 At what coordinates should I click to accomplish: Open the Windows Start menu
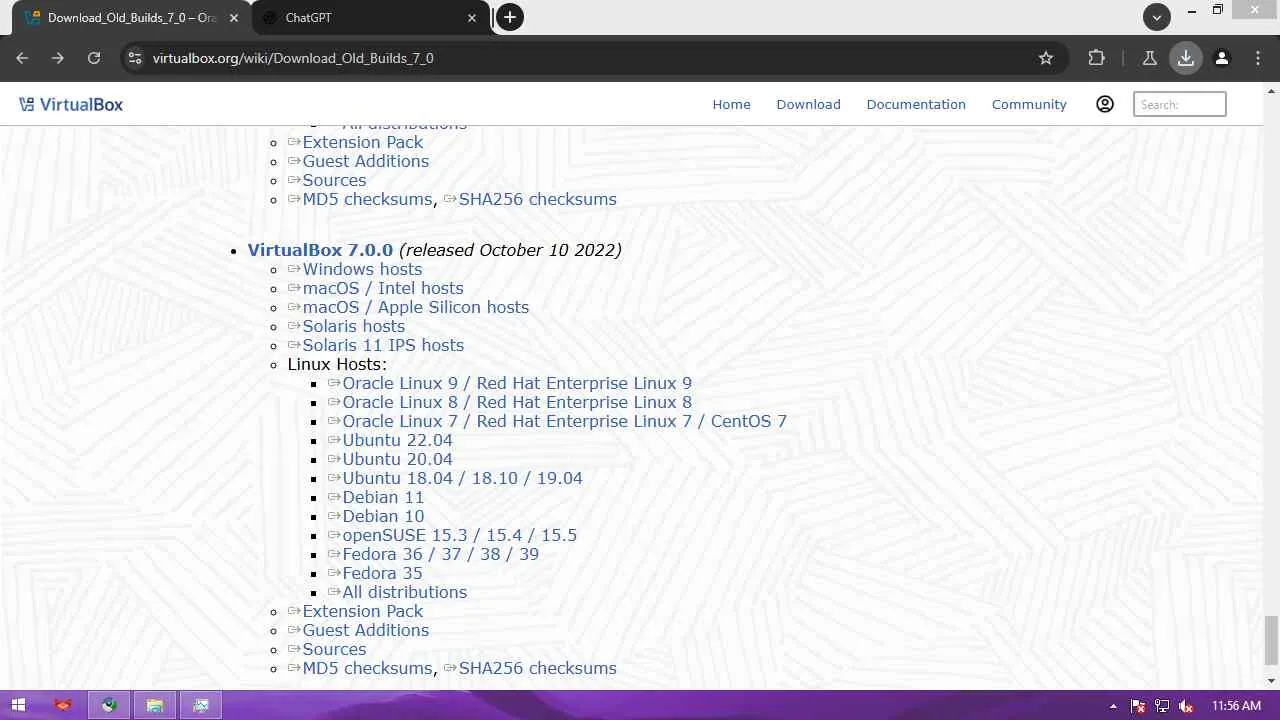point(18,705)
